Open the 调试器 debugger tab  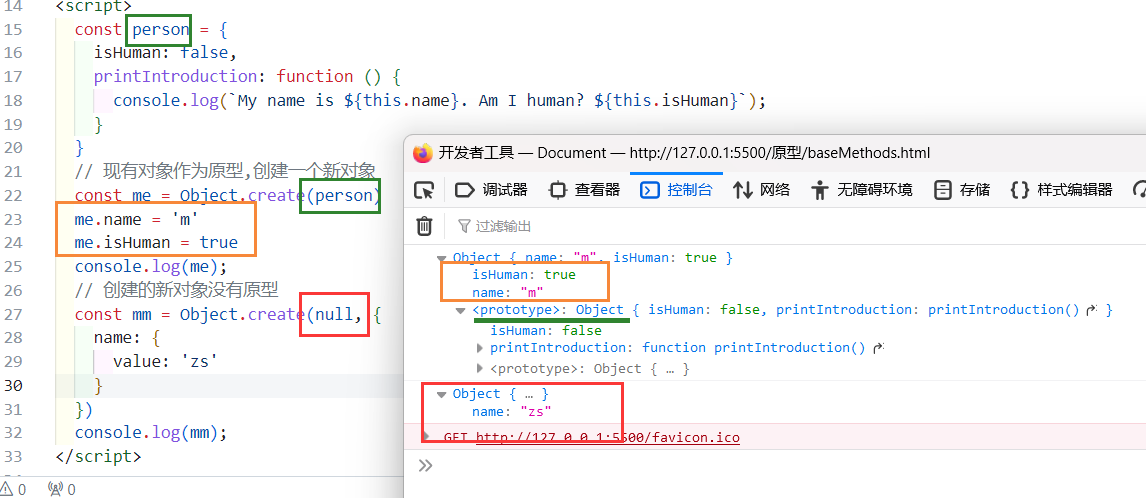tap(490, 190)
